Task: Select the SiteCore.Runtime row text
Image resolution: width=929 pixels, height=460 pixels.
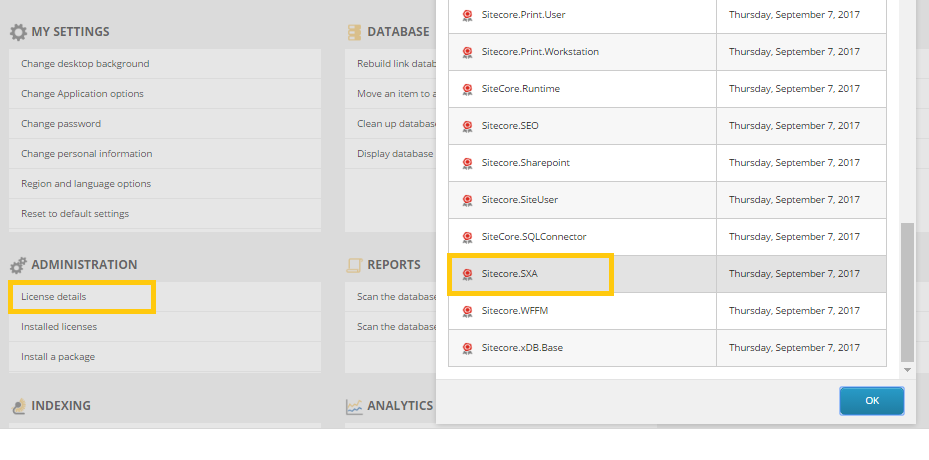Action: point(521,88)
